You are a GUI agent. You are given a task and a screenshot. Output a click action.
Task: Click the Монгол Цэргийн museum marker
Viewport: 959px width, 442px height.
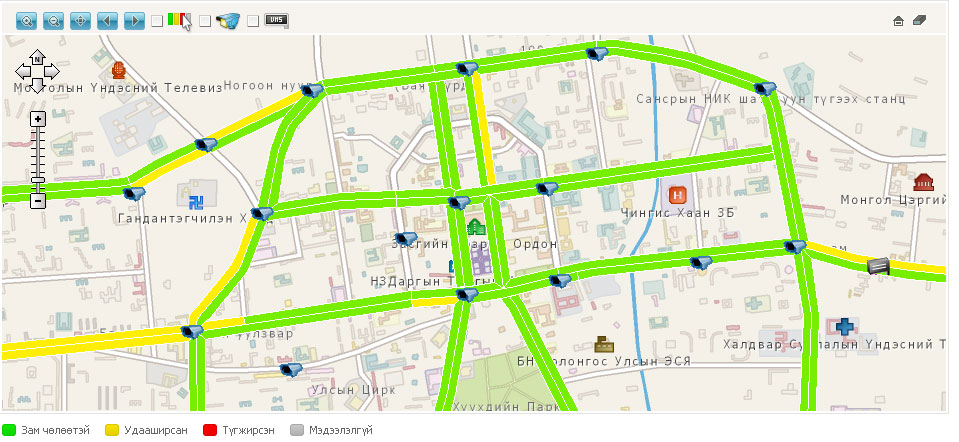pyautogui.click(x=923, y=182)
